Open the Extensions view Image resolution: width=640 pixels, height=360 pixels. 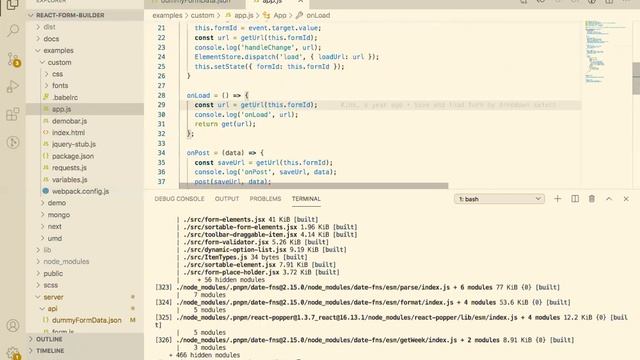13,114
